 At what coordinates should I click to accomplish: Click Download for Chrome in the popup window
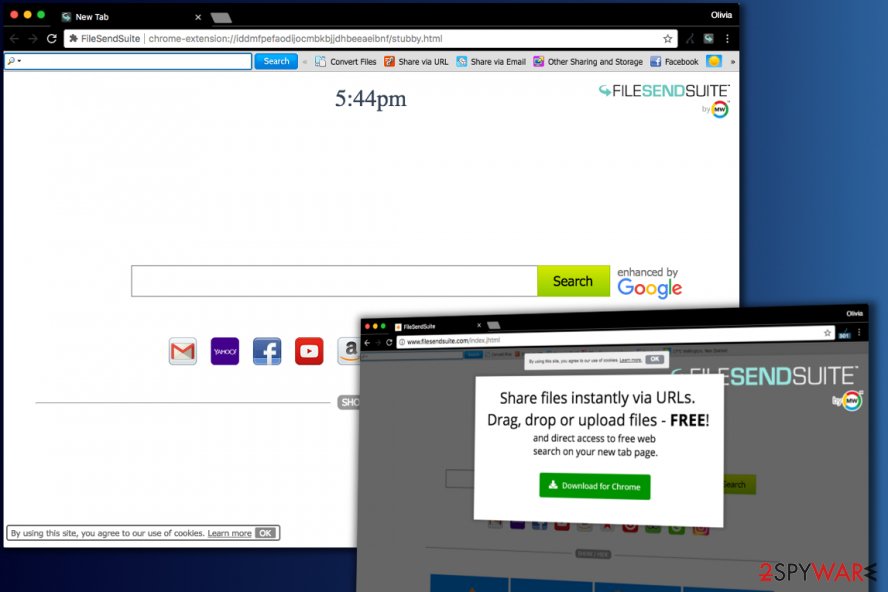pos(595,486)
